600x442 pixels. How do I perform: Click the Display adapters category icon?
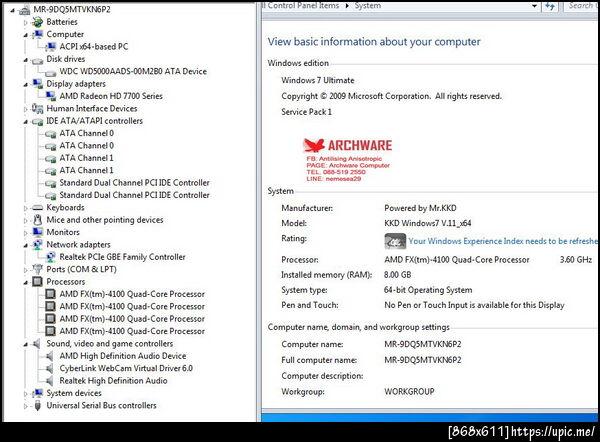pyautogui.click(x=38, y=84)
